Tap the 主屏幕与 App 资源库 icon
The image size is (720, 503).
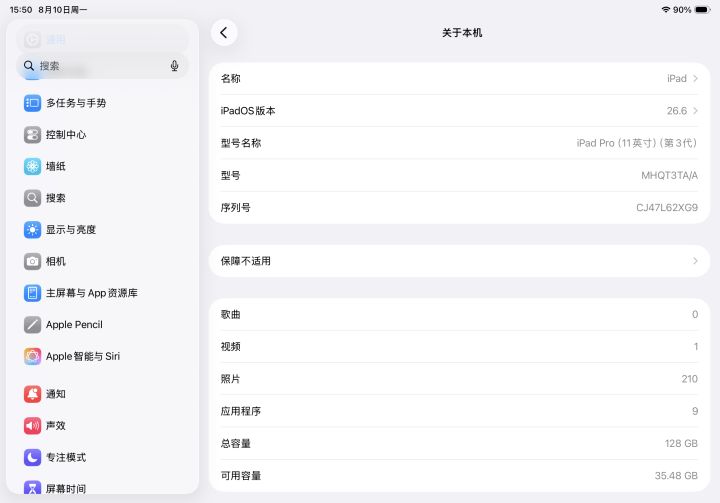pyautogui.click(x=32, y=293)
